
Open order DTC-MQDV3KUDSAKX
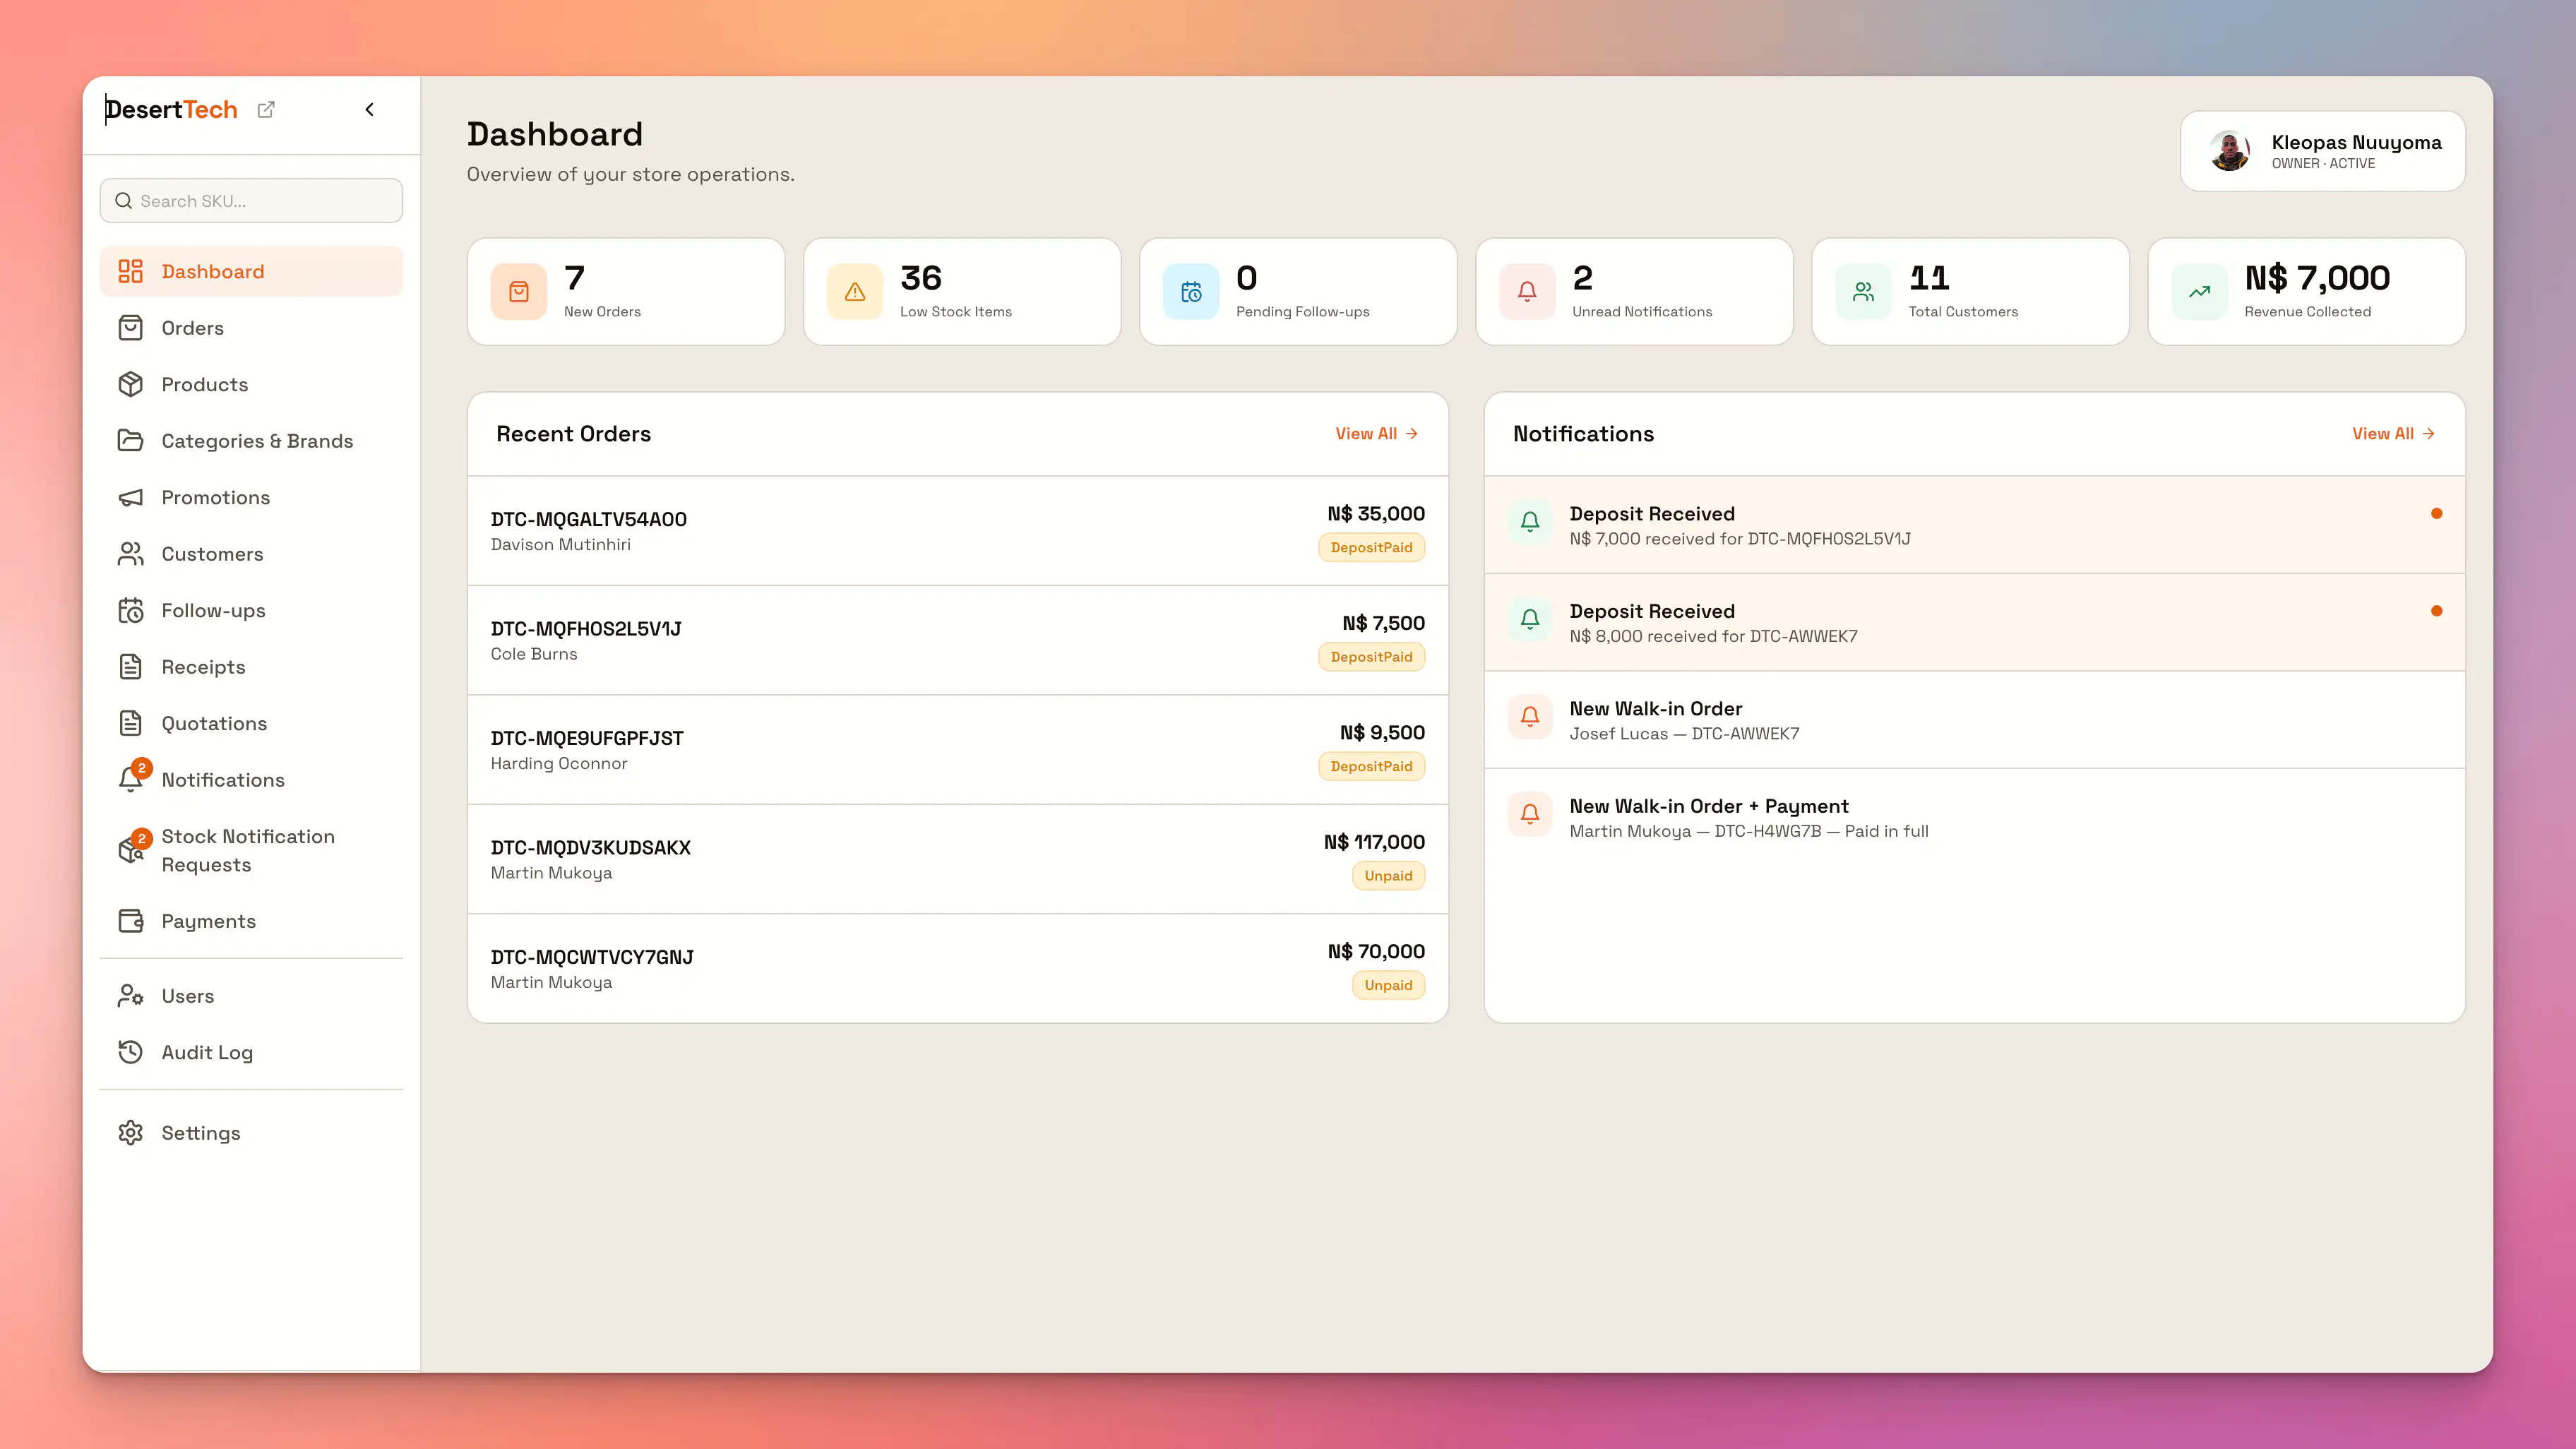pos(958,859)
